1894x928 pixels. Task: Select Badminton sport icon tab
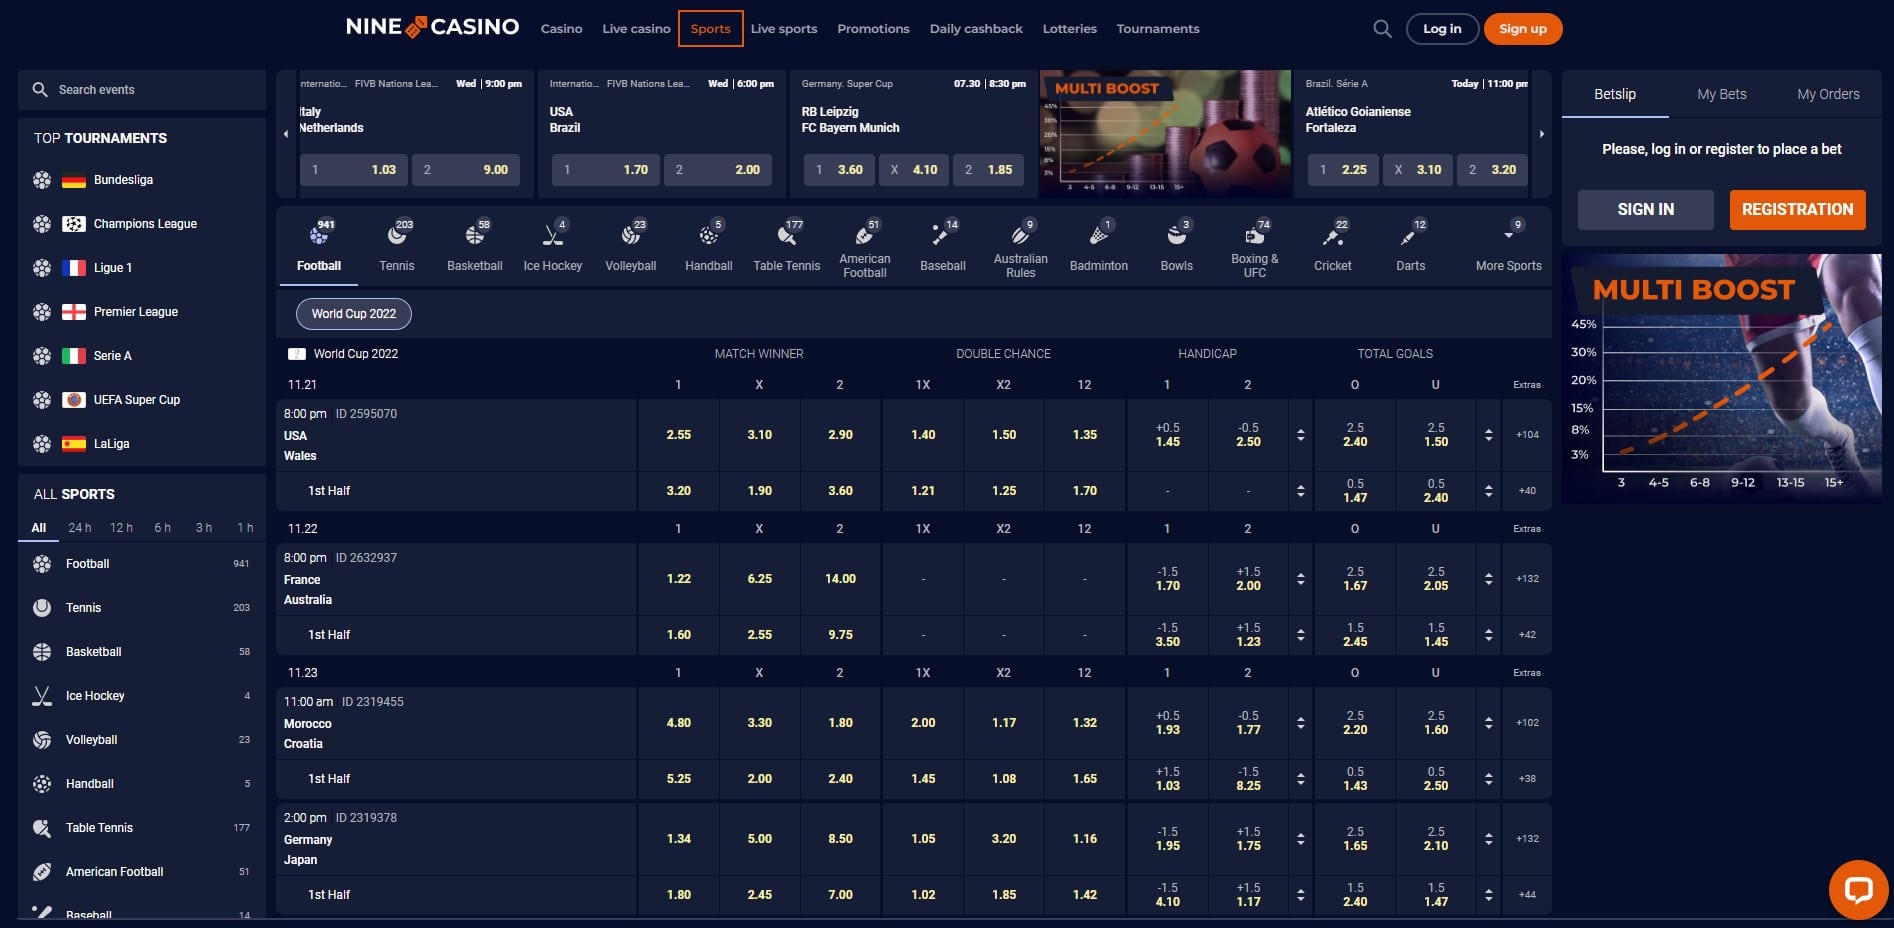1099,246
